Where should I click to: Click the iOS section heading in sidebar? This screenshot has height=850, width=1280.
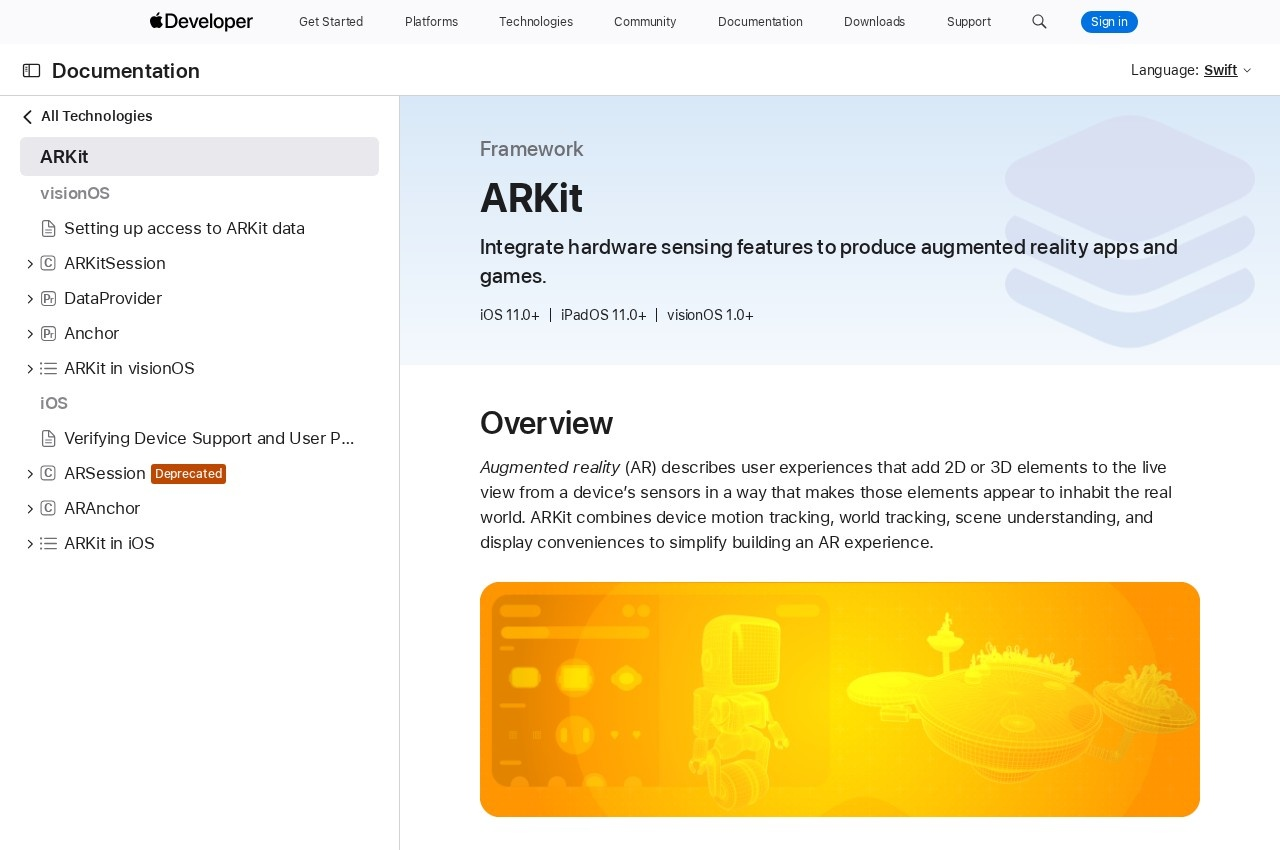[x=54, y=403]
